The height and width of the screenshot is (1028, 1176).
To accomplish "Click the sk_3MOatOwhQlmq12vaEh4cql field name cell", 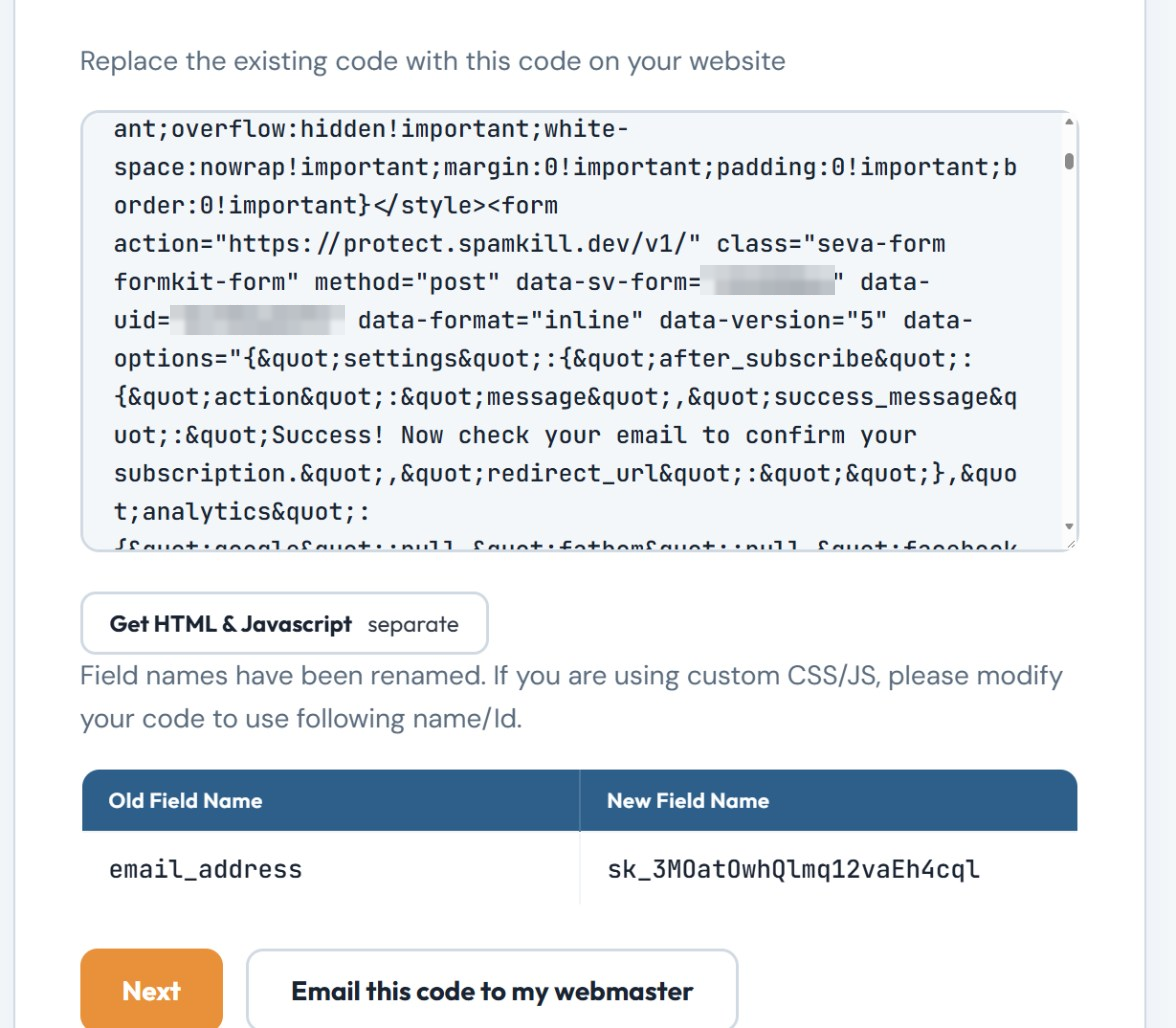I will pyautogui.click(x=829, y=868).
